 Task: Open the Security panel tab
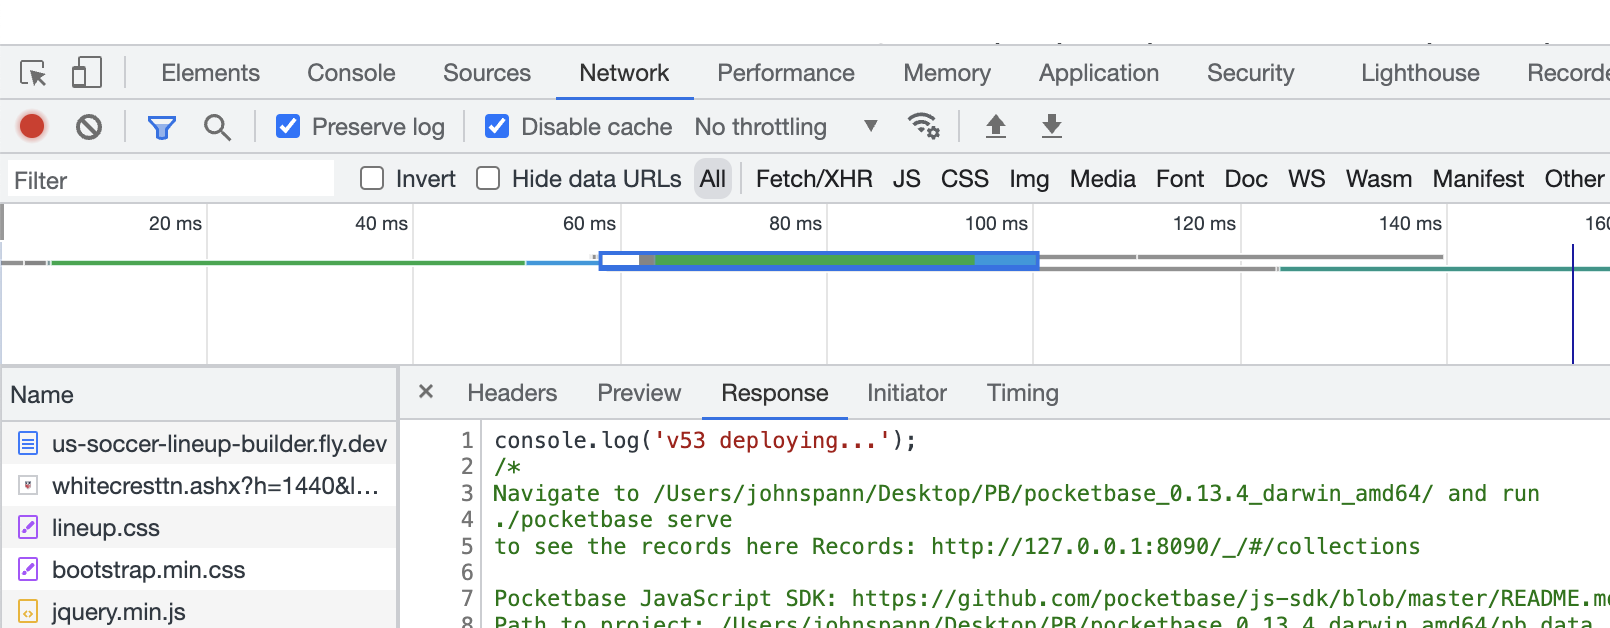pyautogui.click(x=1250, y=73)
